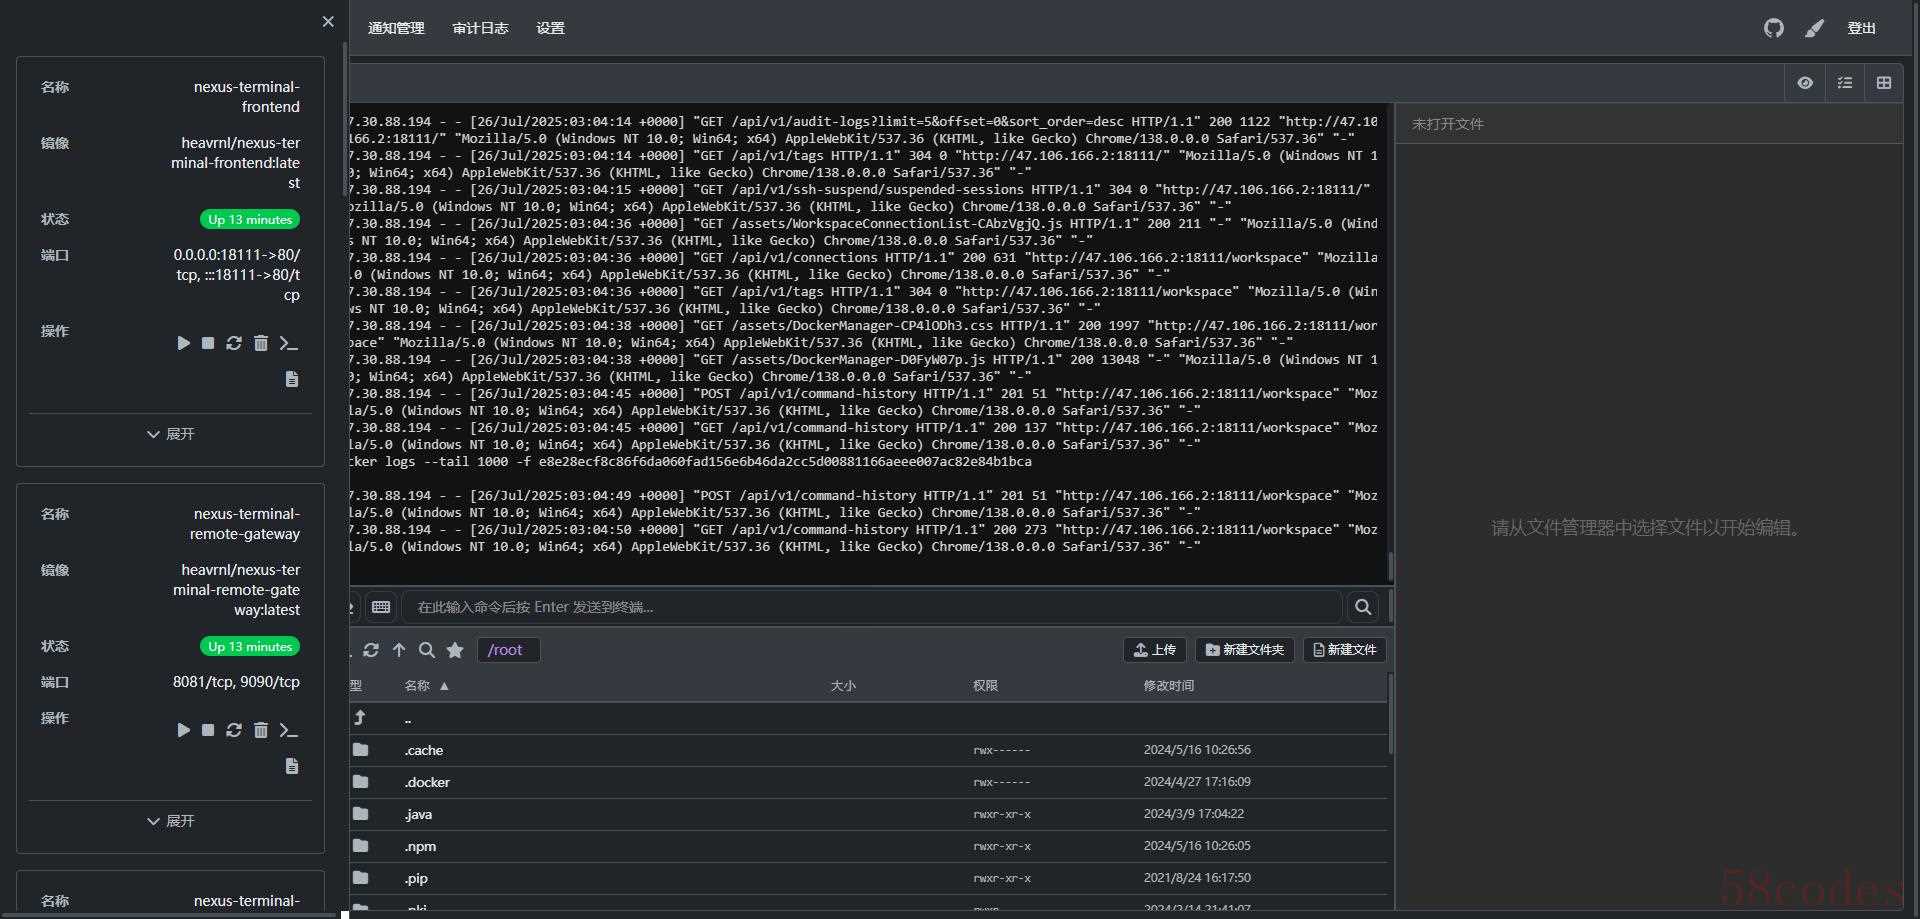Toggle the virtual keyboard icon
This screenshot has height=919, width=1920.
coord(381,607)
